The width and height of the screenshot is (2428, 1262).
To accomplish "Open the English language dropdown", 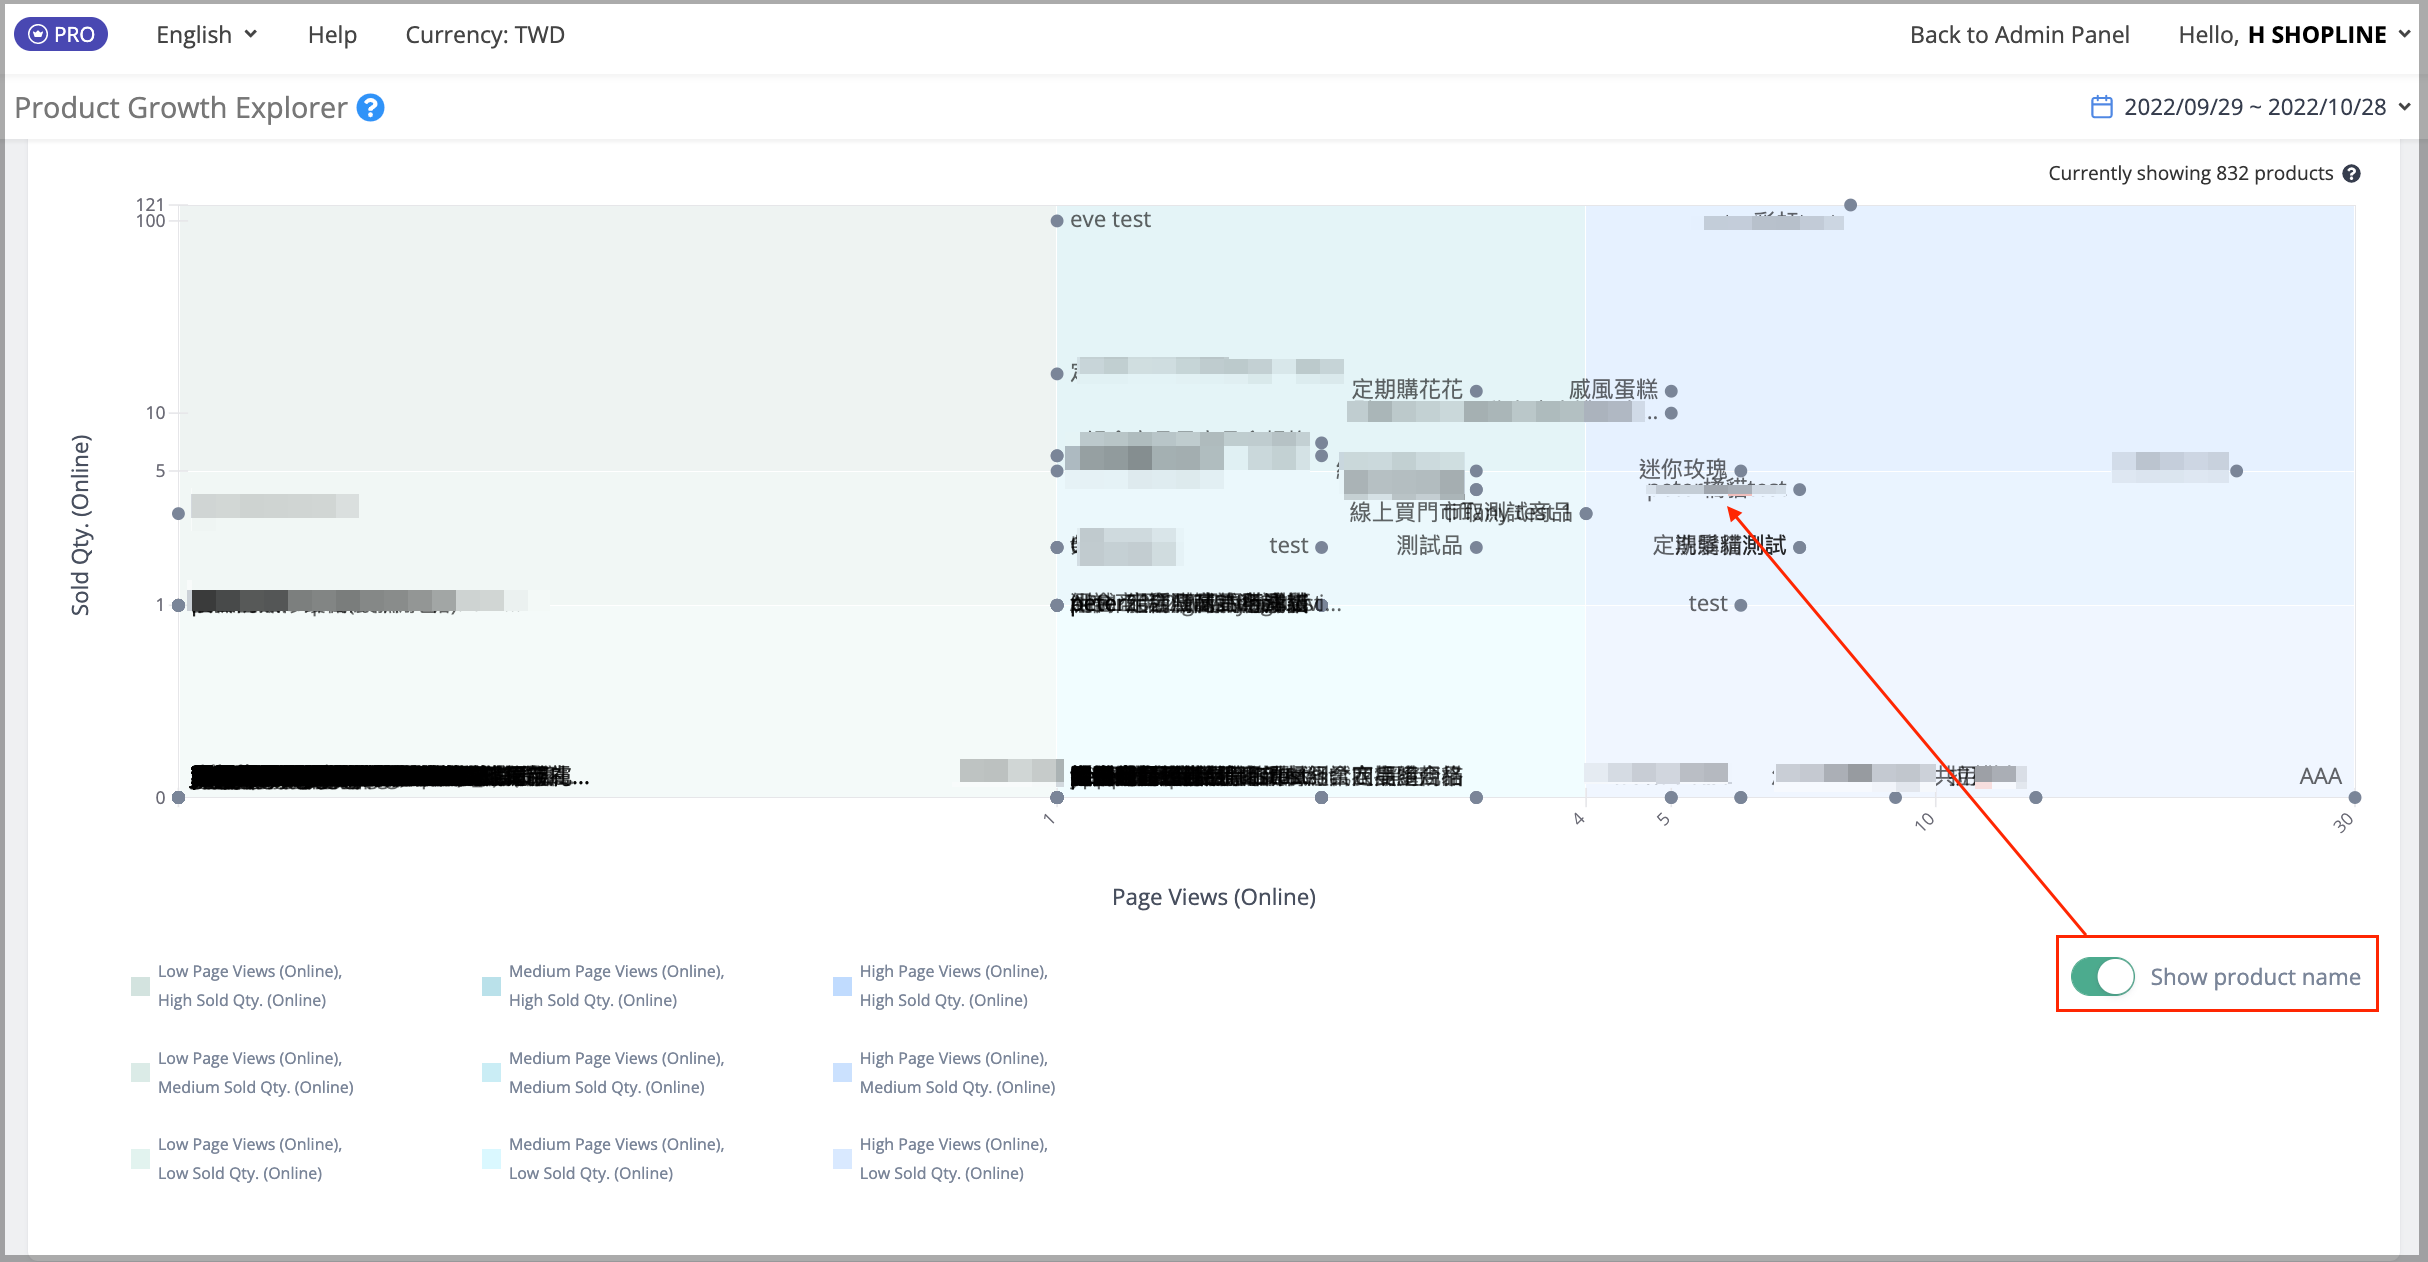I will [x=207, y=35].
